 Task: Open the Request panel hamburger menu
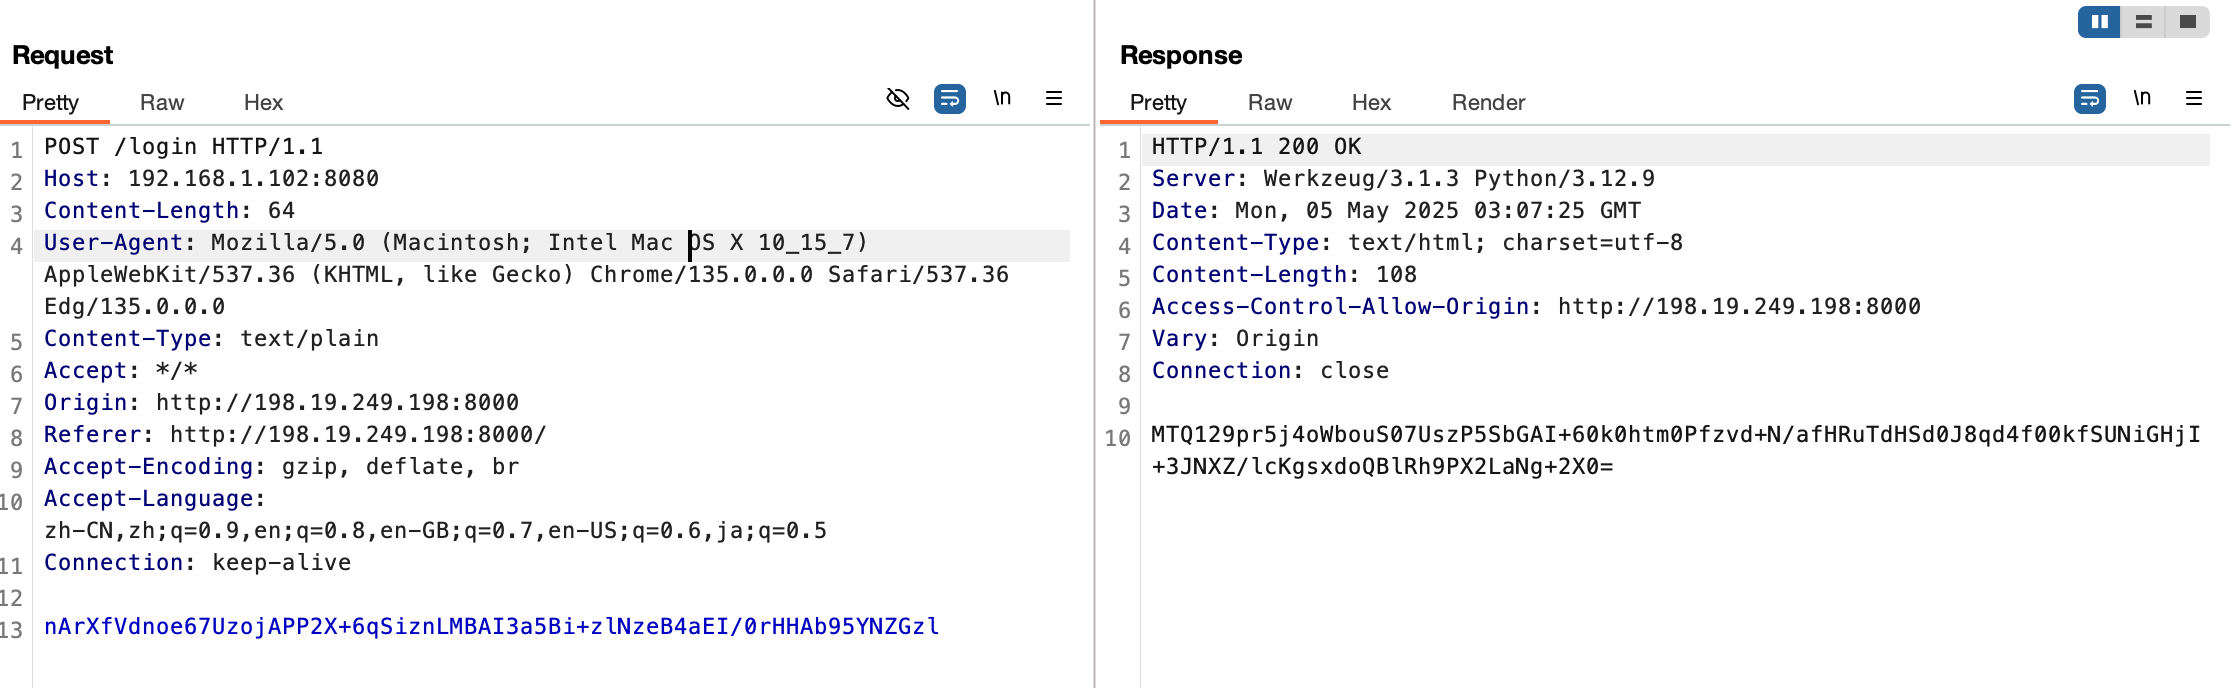click(x=1054, y=98)
